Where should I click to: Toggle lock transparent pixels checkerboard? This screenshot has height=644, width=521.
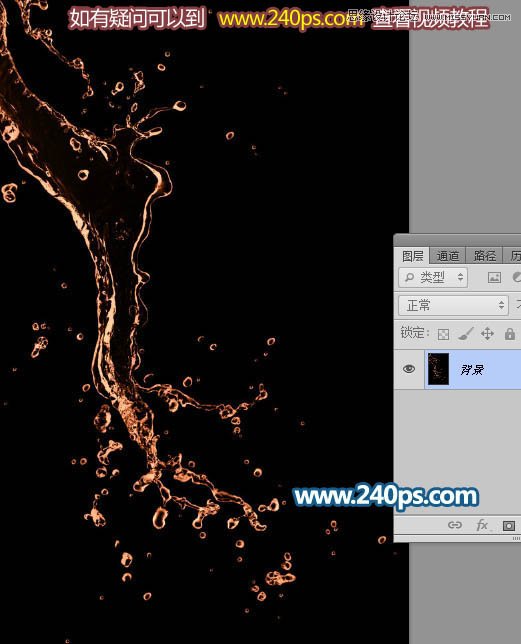[443, 334]
